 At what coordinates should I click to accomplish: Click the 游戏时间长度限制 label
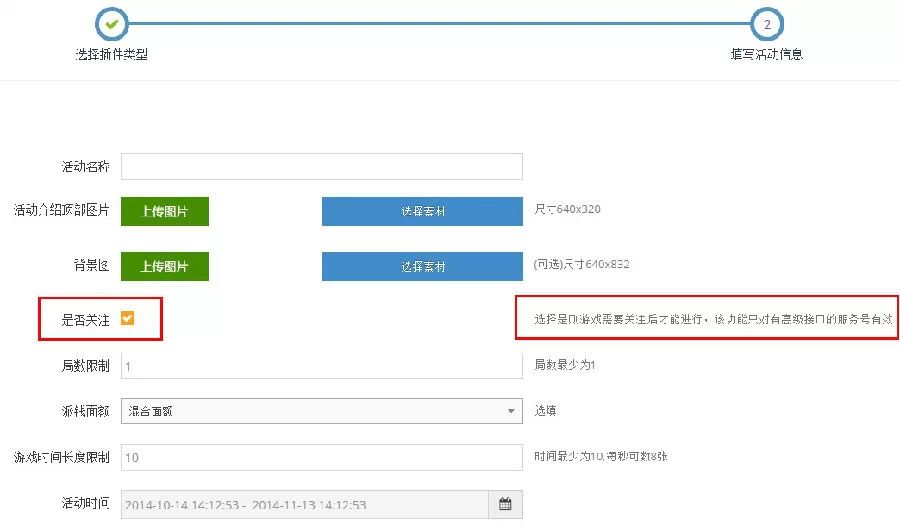pos(62,457)
